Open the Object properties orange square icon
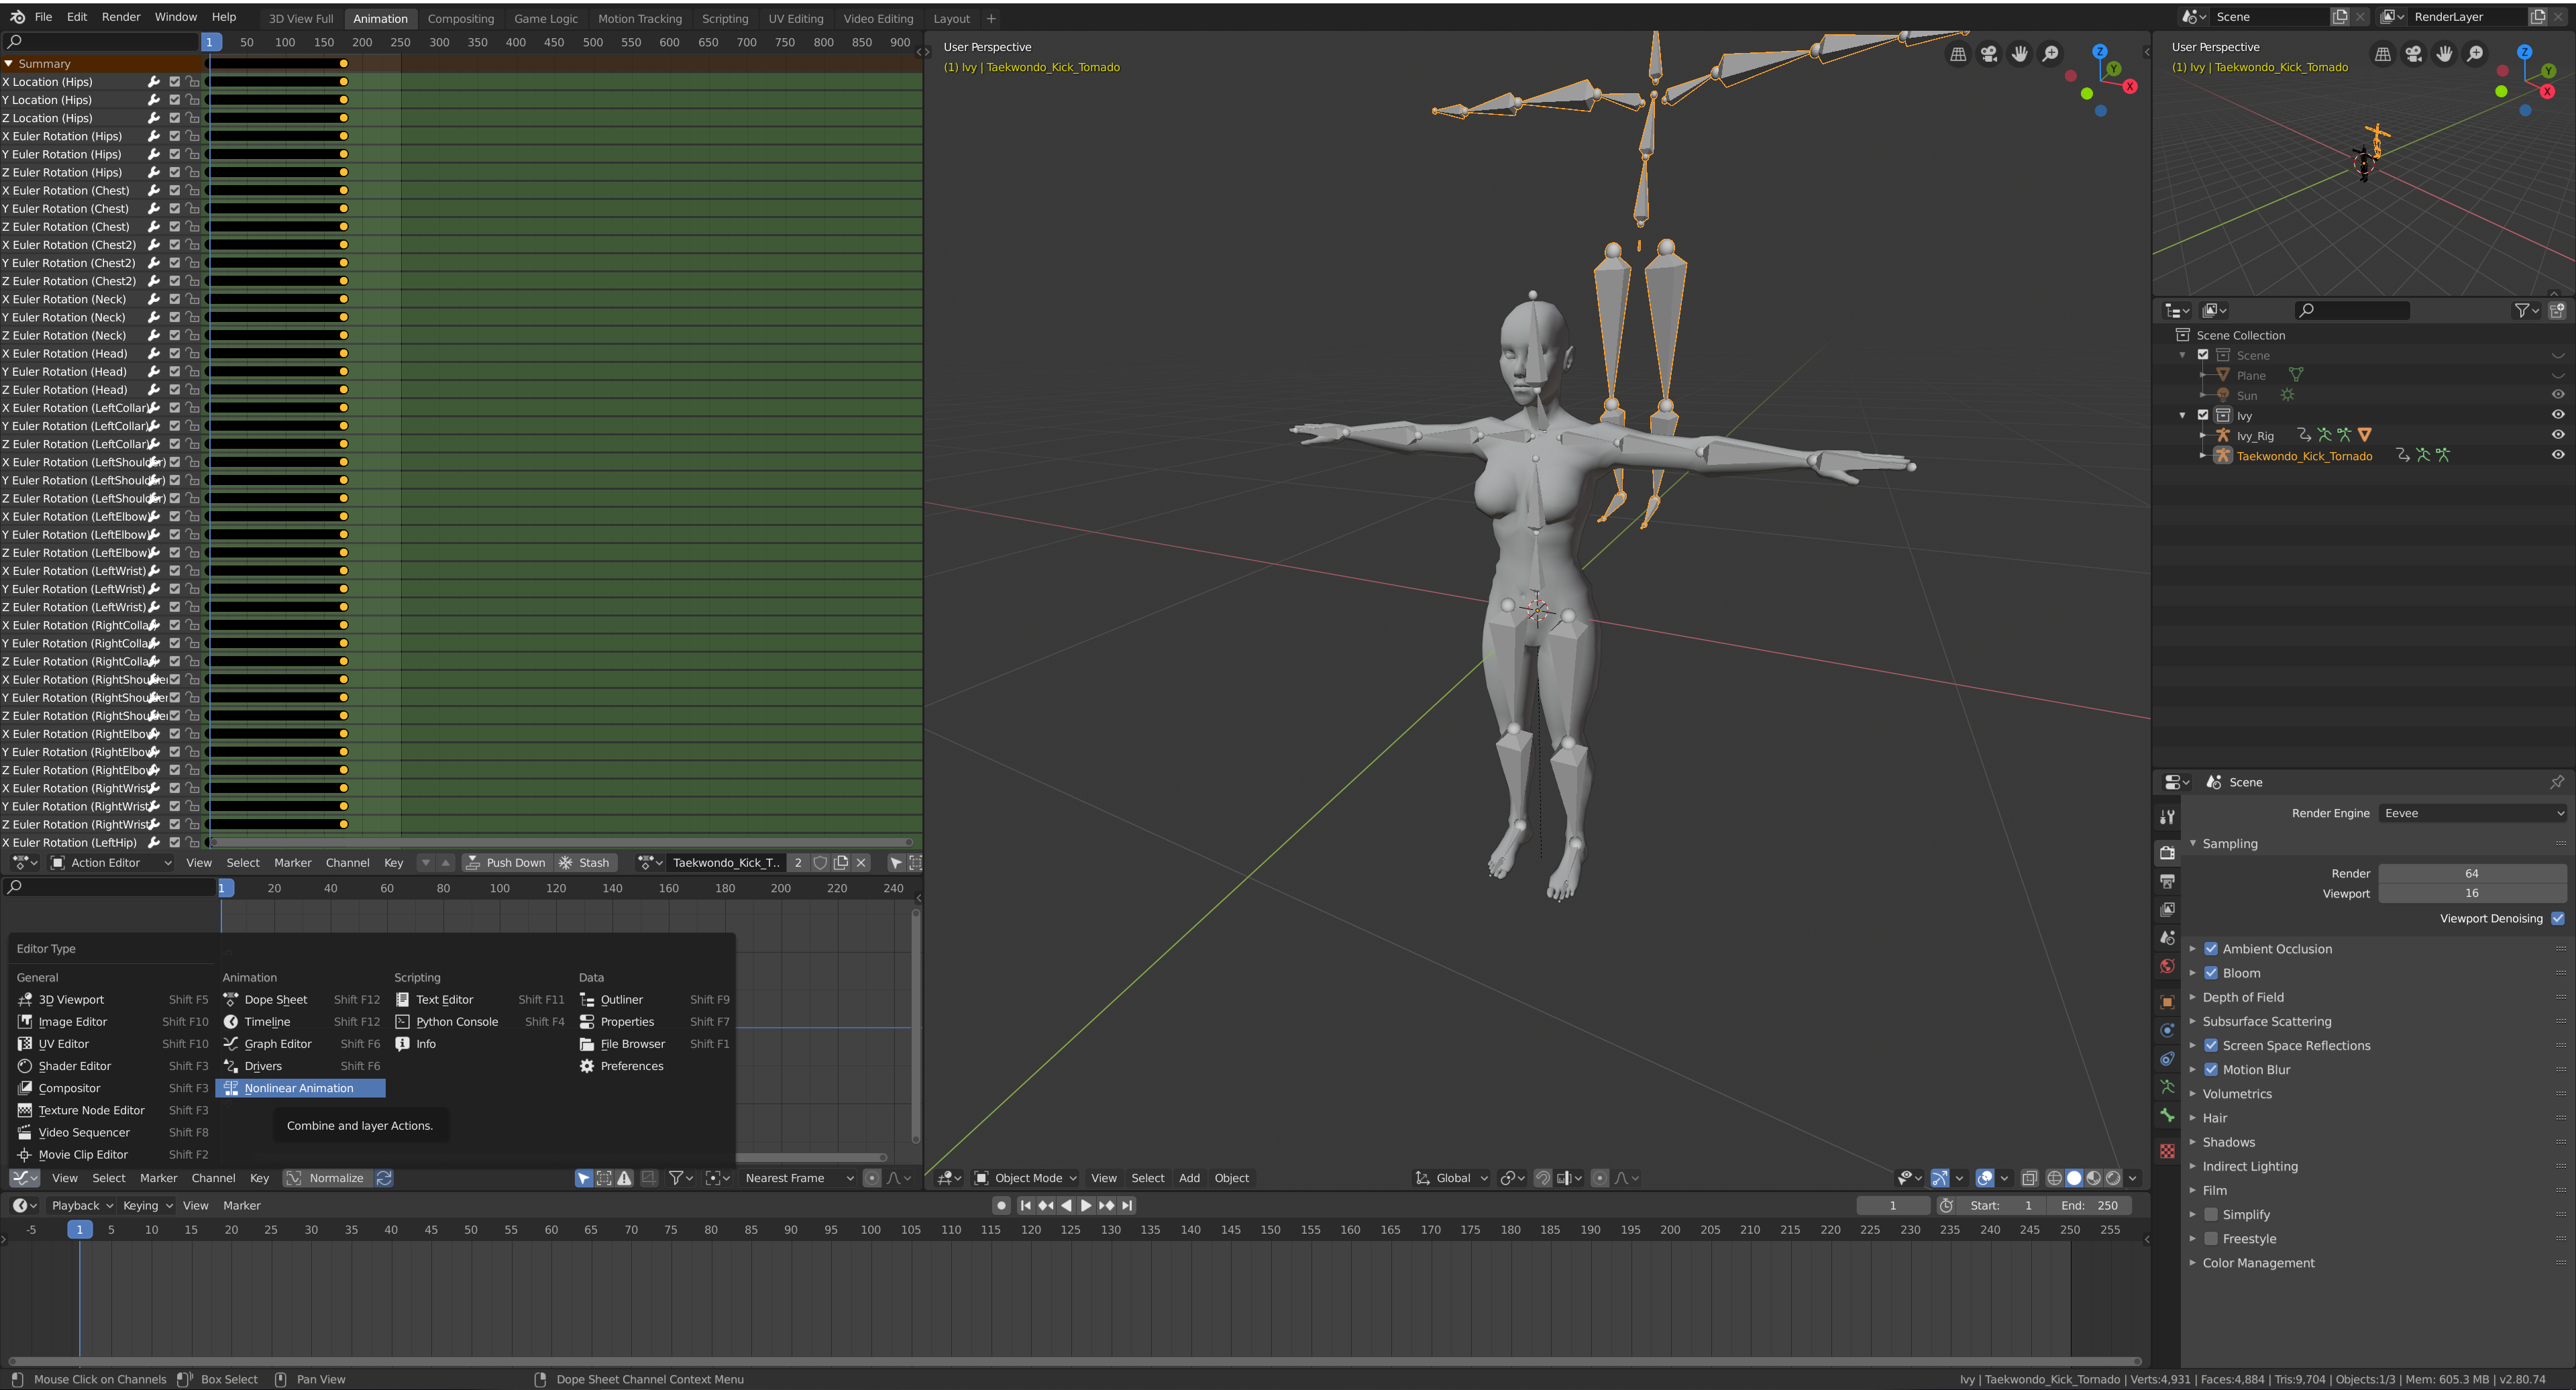The width and height of the screenshot is (2576, 1390). 2167,1002
